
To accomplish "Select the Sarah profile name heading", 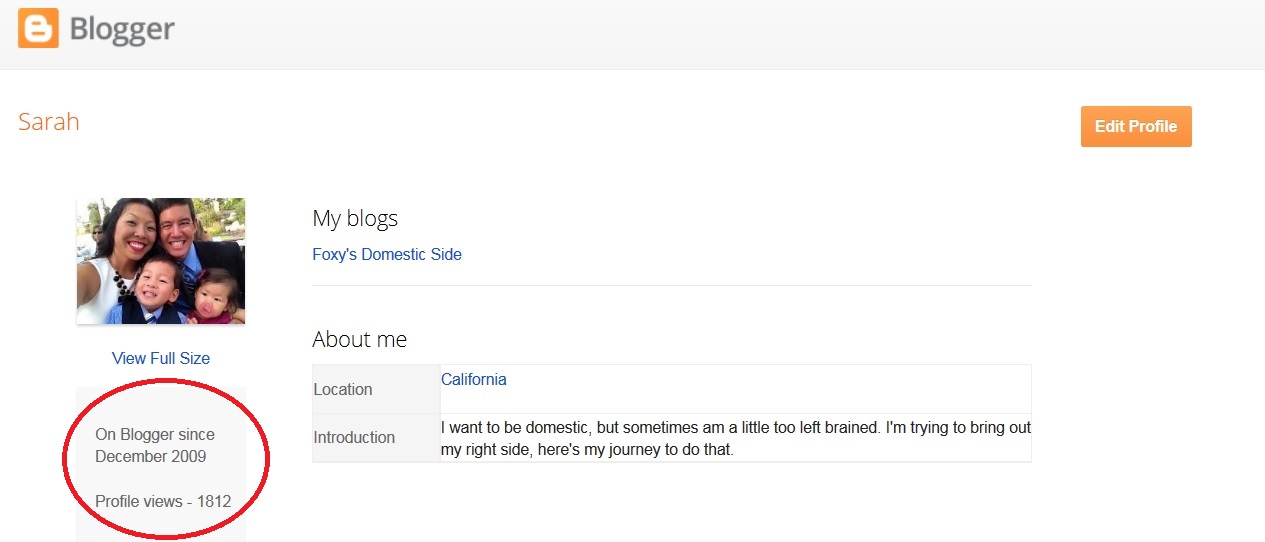I will pyautogui.click(x=49, y=122).
